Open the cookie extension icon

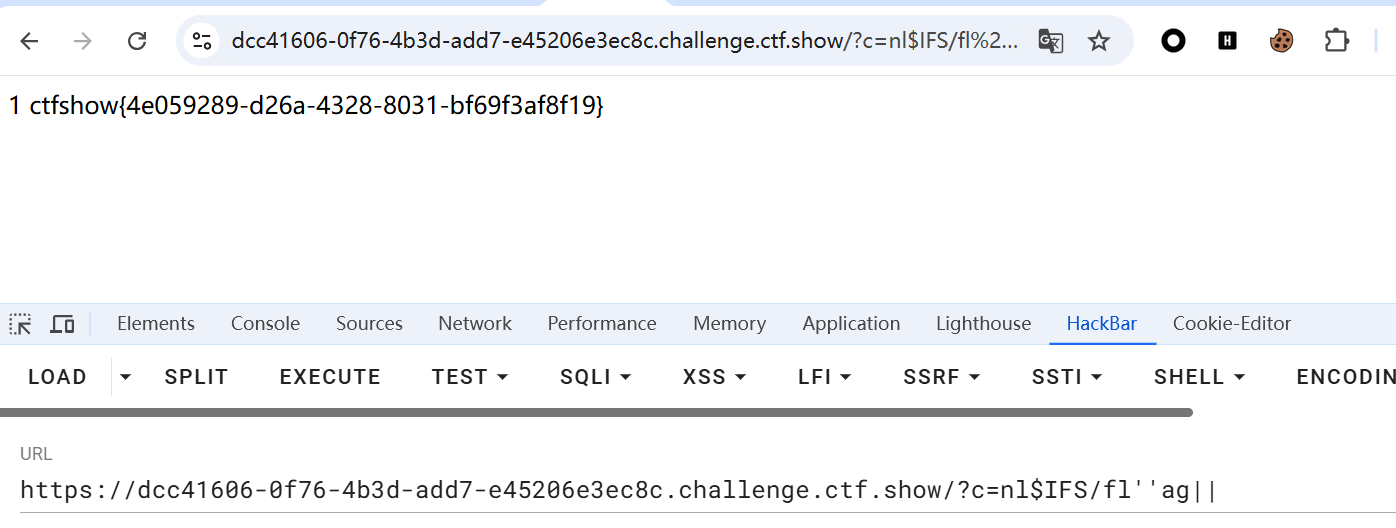tap(1282, 41)
